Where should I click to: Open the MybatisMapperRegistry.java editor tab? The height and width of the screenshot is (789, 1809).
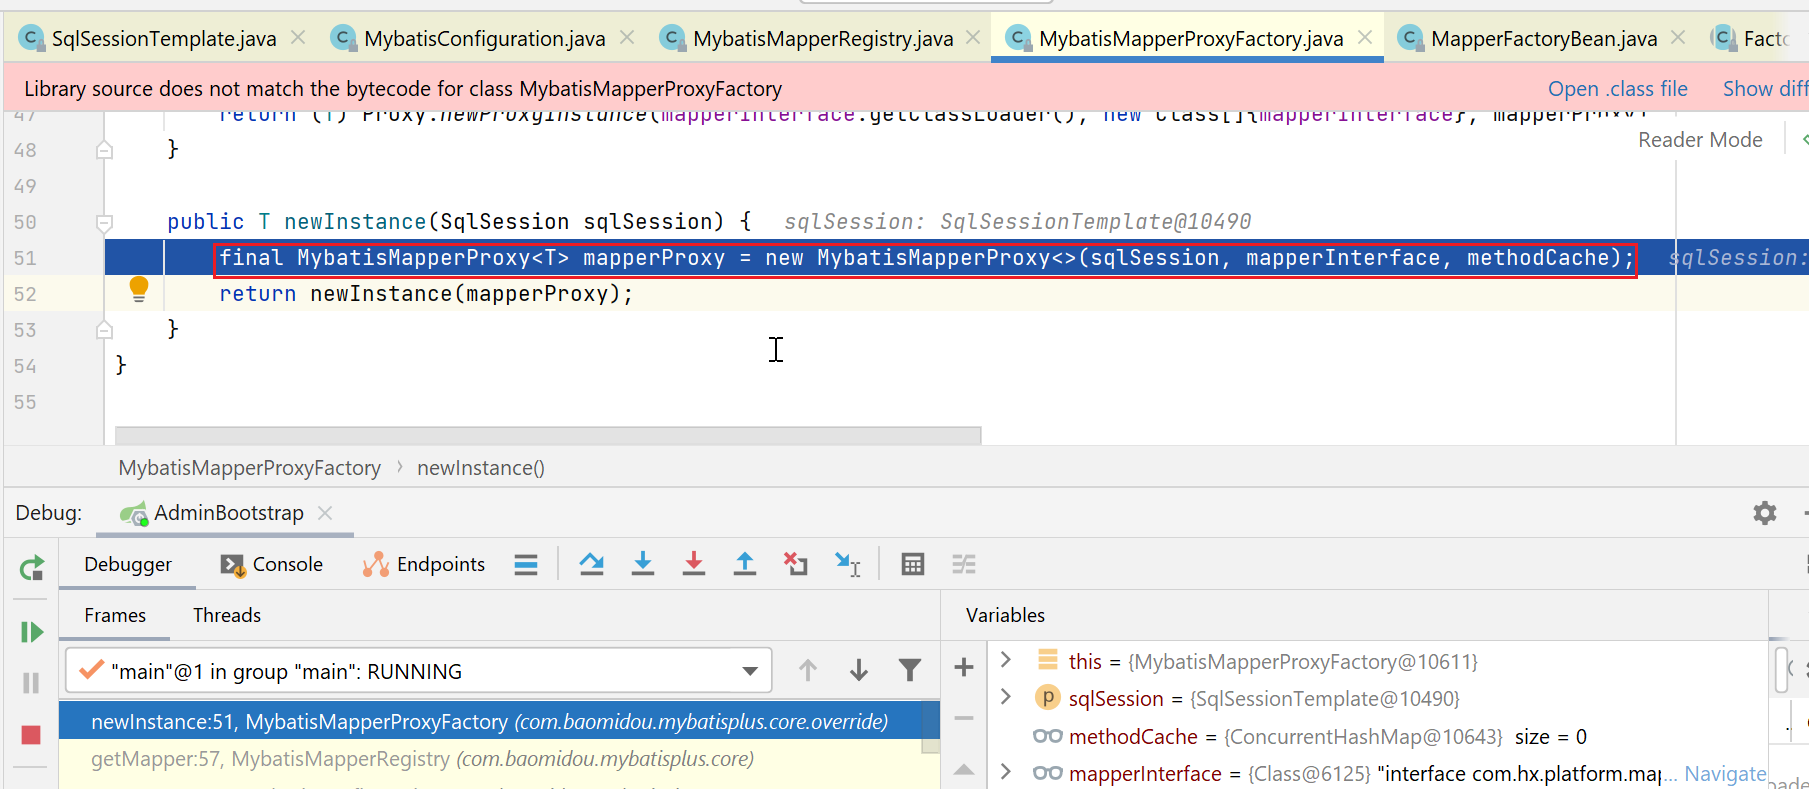(x=822, y=38)
